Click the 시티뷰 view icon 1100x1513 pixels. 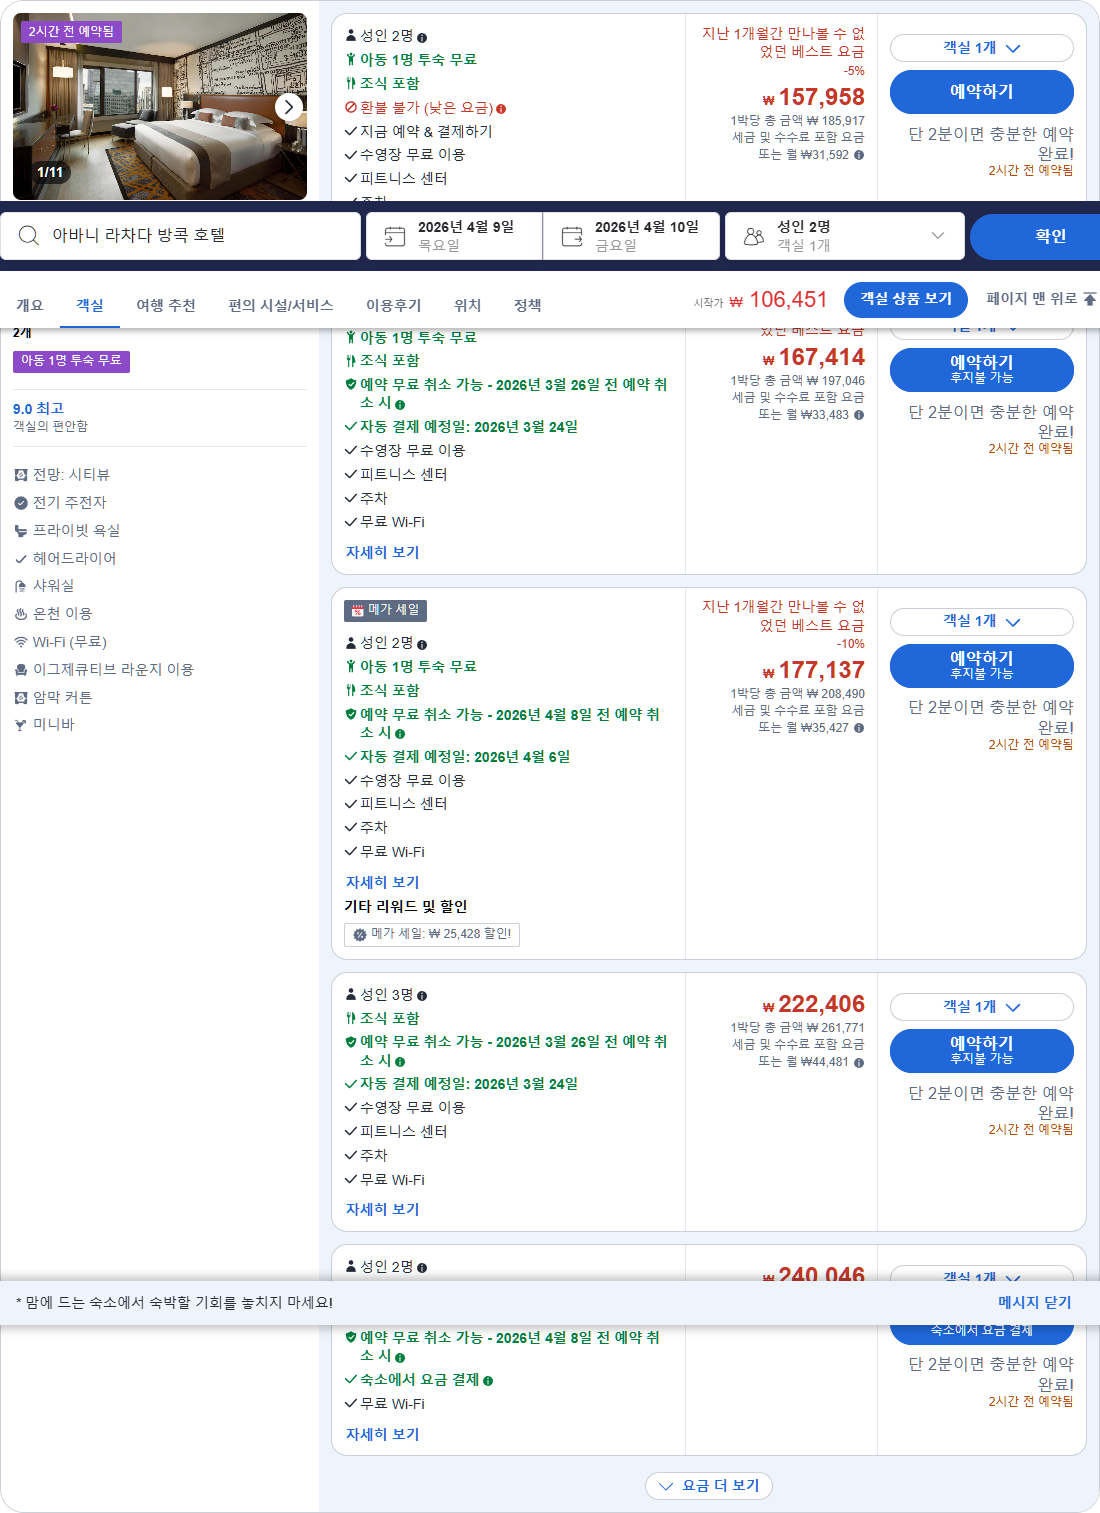[21, 475]
